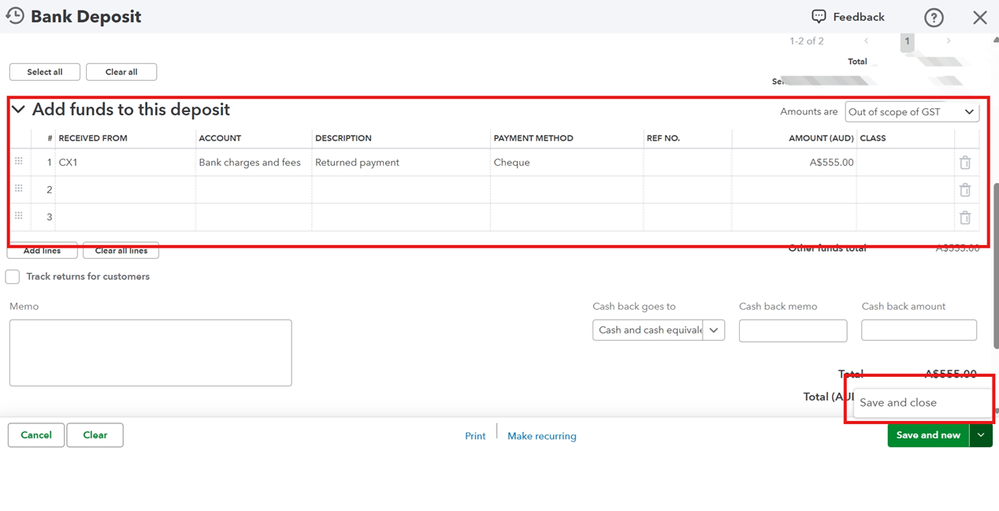Open the Cash back goes to dropdown
The image size is (999, 511).
[x=658, y=330]
